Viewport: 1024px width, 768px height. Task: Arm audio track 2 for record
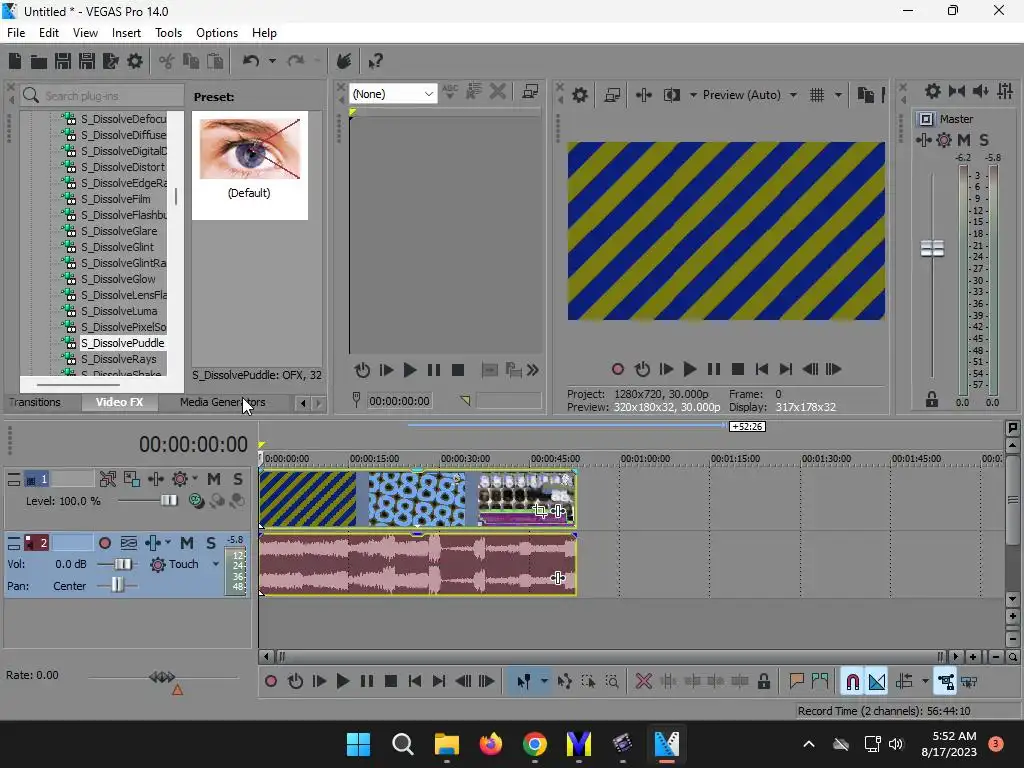(x=104, y=543)
